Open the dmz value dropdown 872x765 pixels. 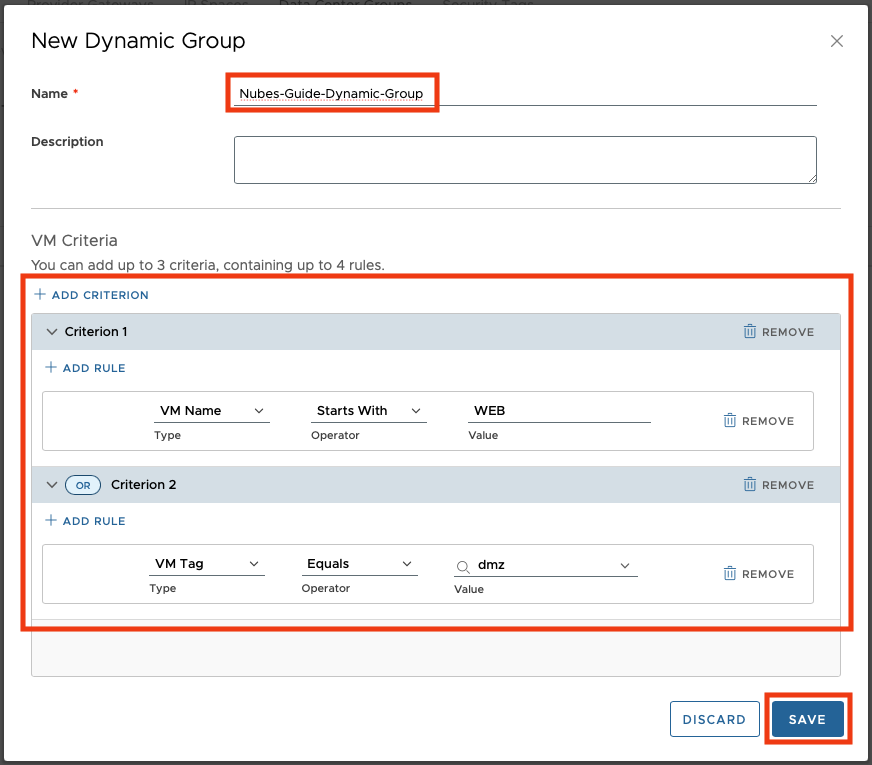(x=546, y=565)
